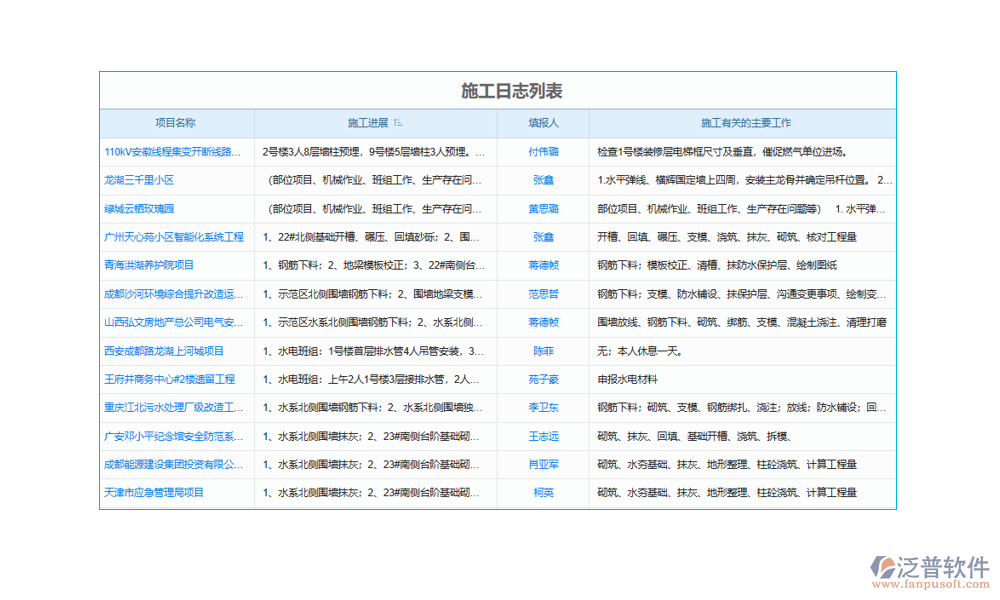Click reporter name 付伟璐
1000x600 pixels.
point(543,152)
